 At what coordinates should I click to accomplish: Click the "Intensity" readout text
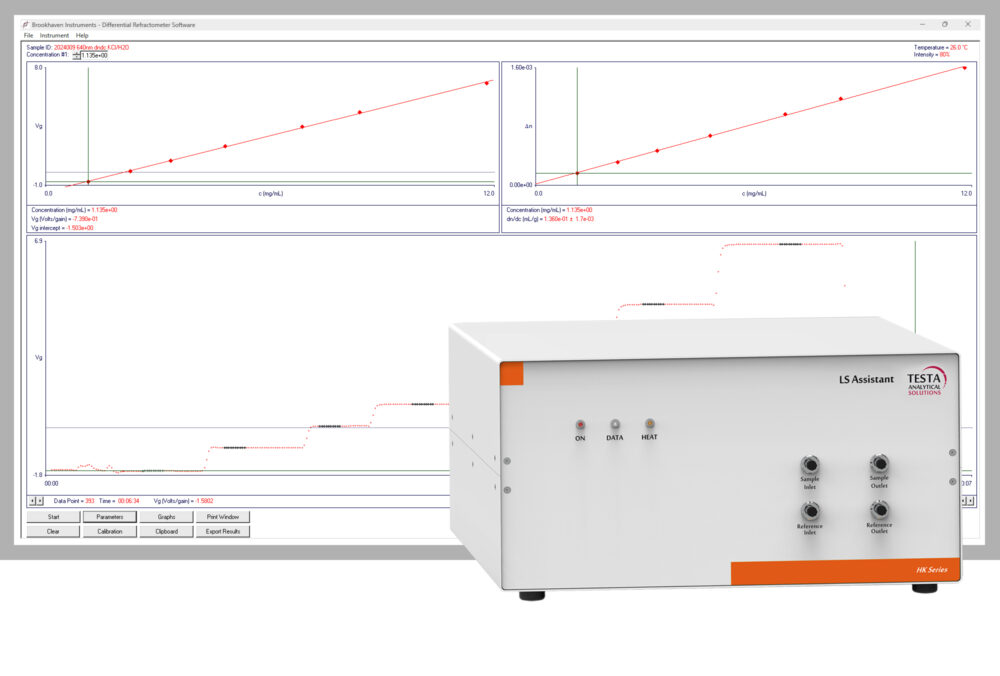click(x=931, y=55)
